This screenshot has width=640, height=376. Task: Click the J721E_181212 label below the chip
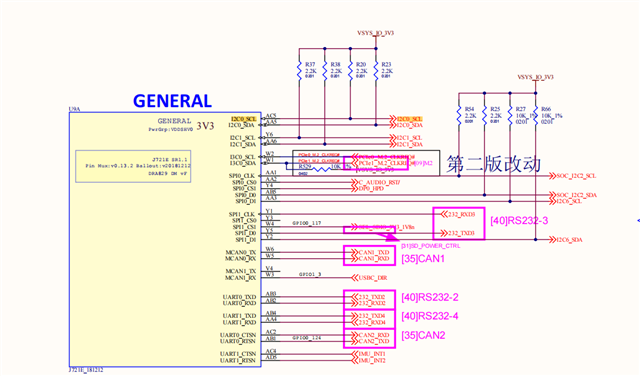tap(86, 370)
